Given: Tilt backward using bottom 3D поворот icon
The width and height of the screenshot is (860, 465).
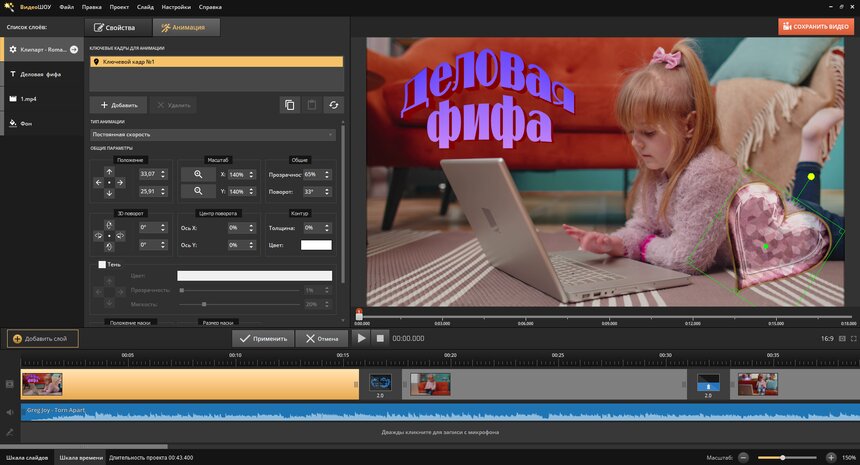Looking at the screenshot, I should point(109,247).
